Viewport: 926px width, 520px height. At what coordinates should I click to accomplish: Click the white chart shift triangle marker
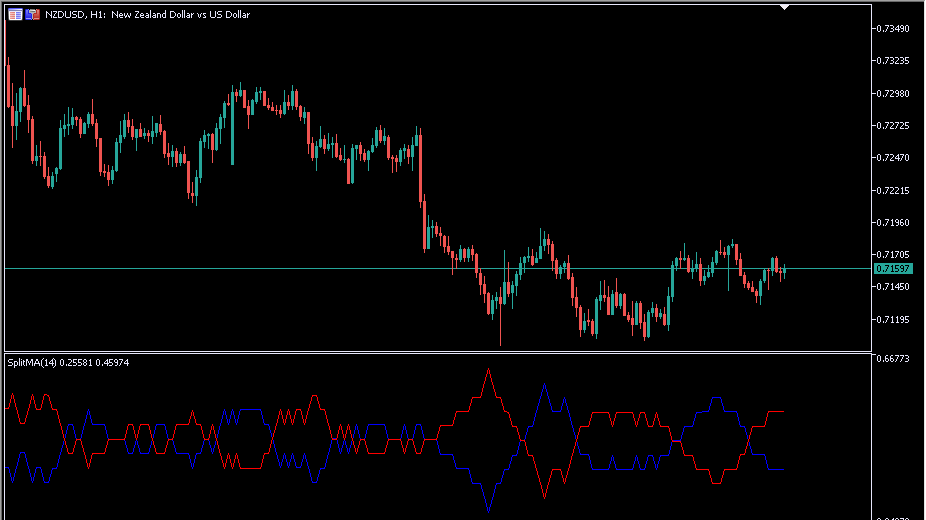pos(785,7)
